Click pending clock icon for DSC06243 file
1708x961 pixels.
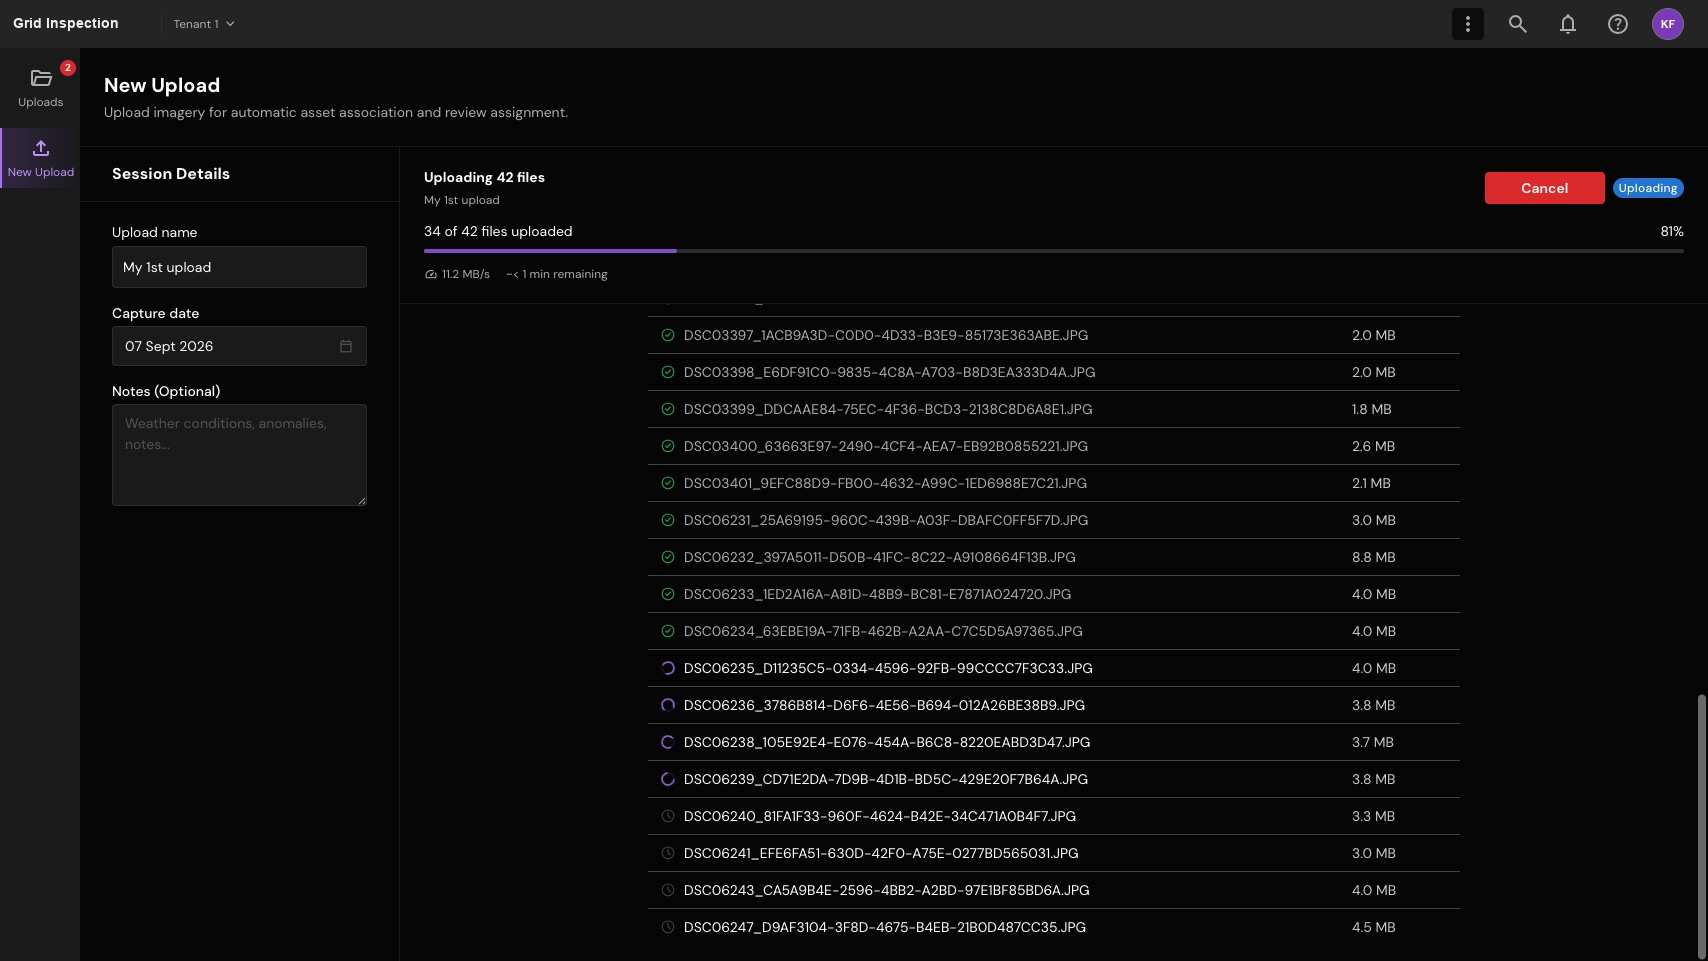667,890
